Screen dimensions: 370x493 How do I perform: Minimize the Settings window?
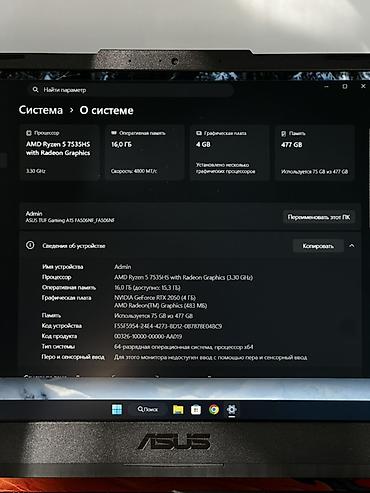pos(327,86)
